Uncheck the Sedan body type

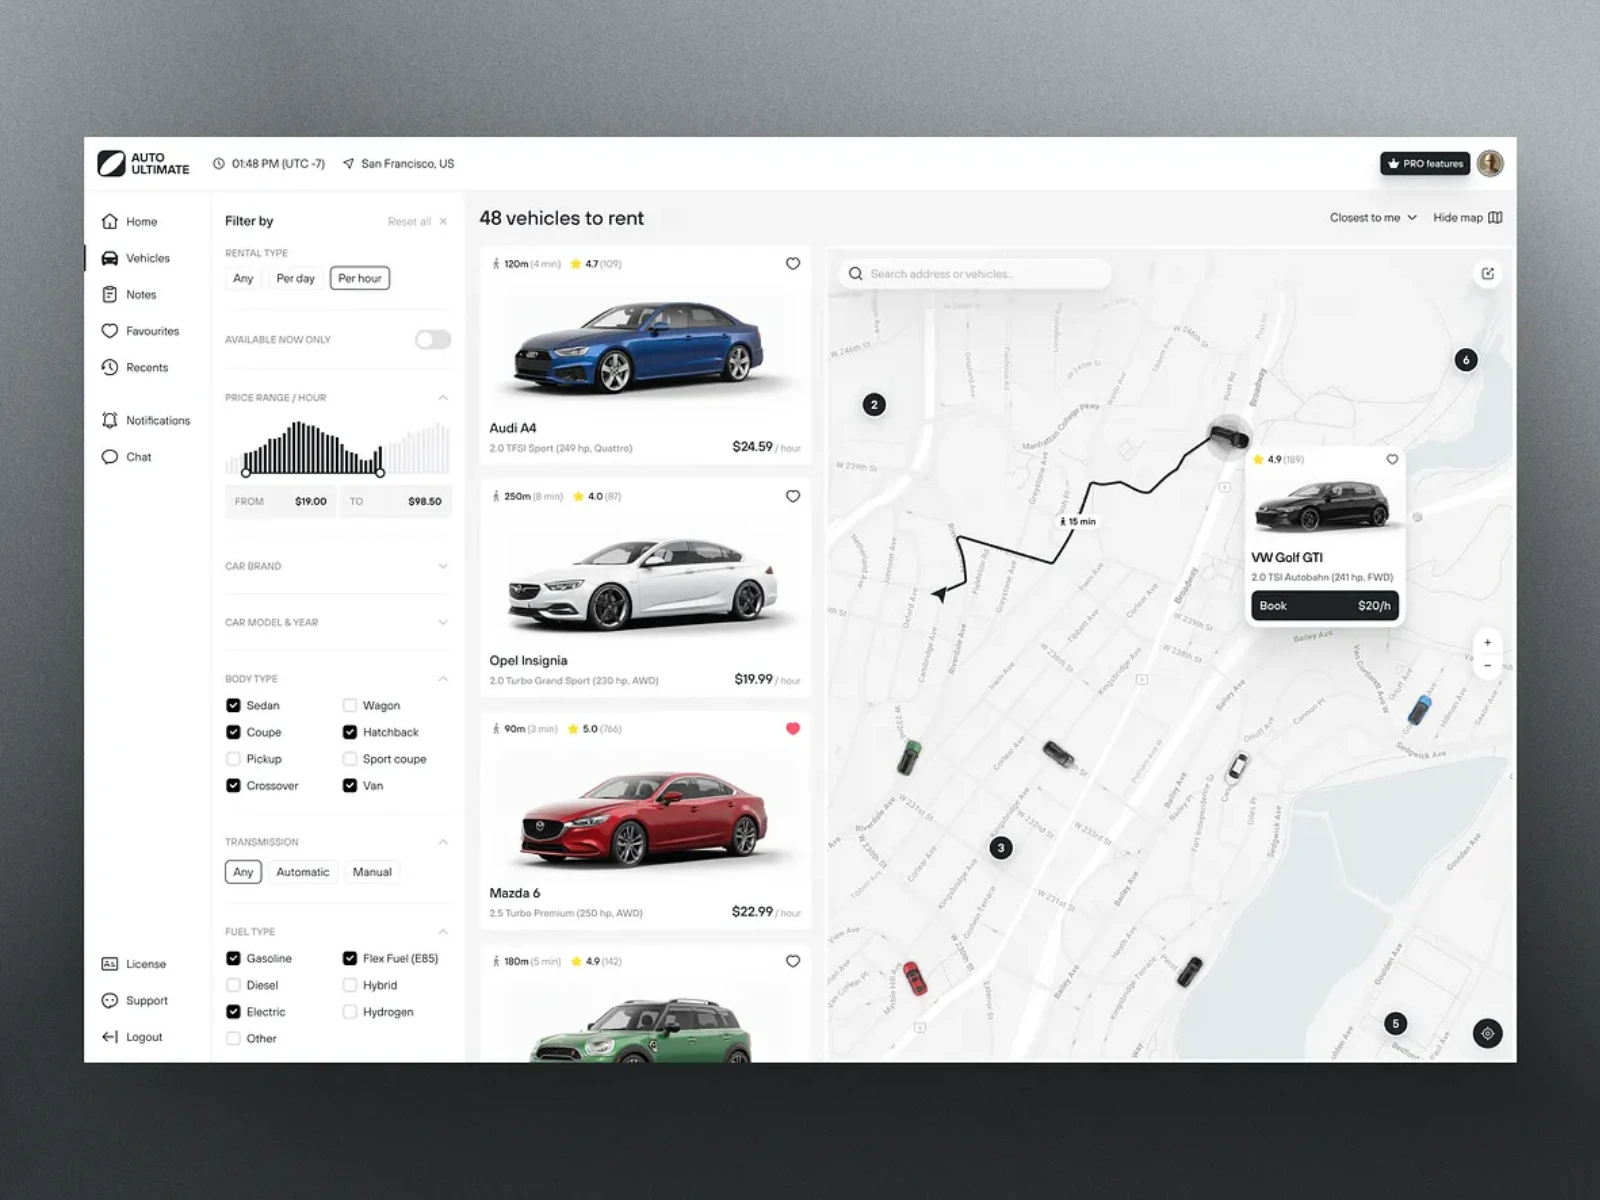point(233,706)
